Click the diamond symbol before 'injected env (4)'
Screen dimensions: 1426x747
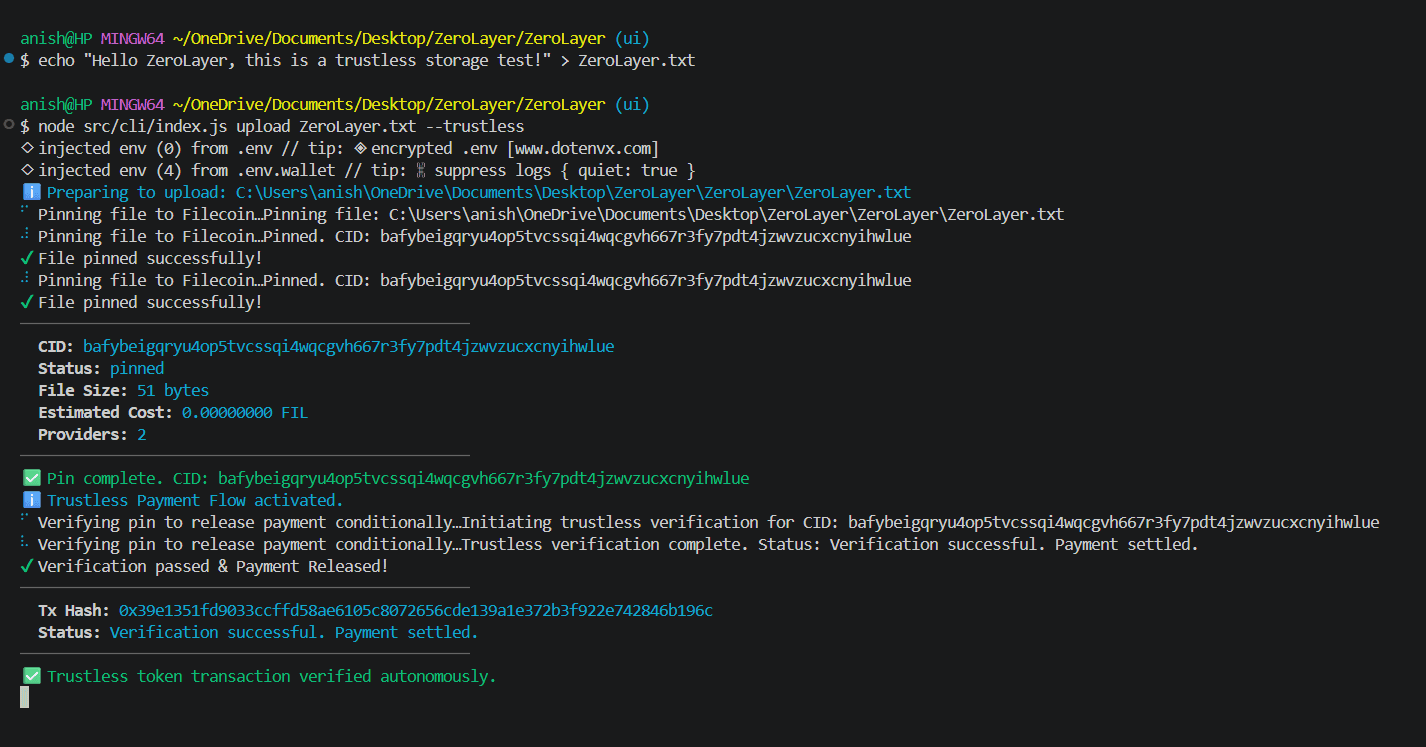tap(27, 170)
